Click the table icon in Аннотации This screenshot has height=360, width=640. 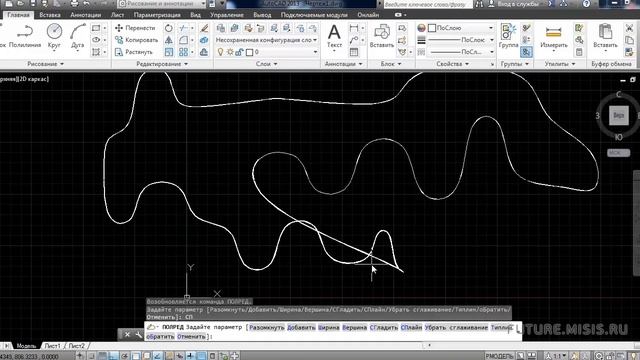tap(354, 52)
